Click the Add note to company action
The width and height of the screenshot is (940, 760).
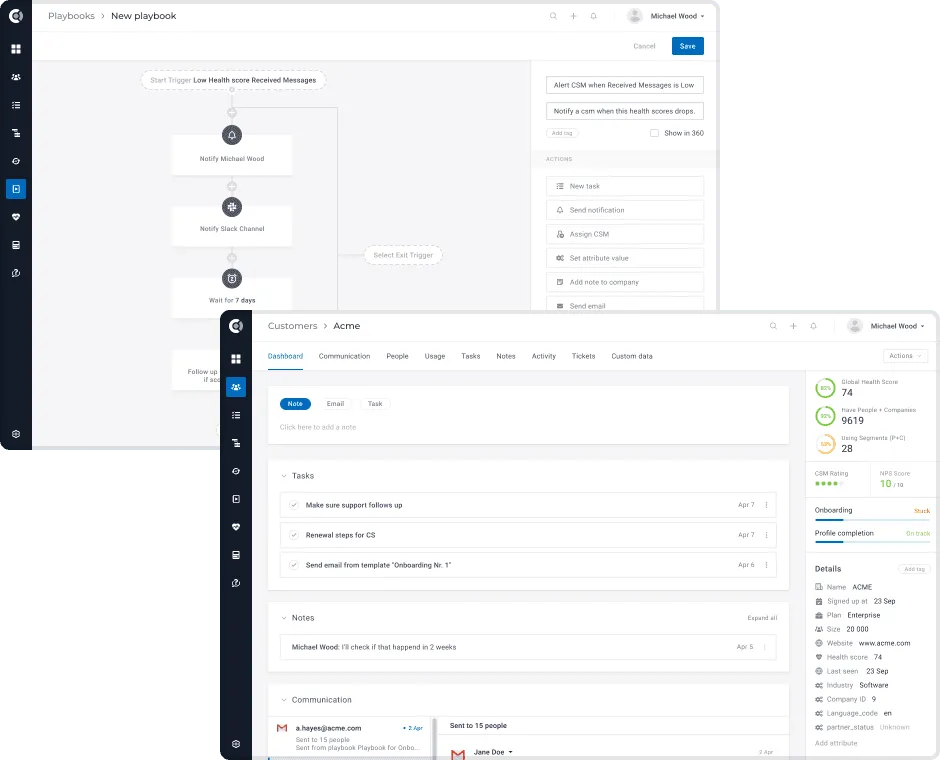tap(624, 281)
